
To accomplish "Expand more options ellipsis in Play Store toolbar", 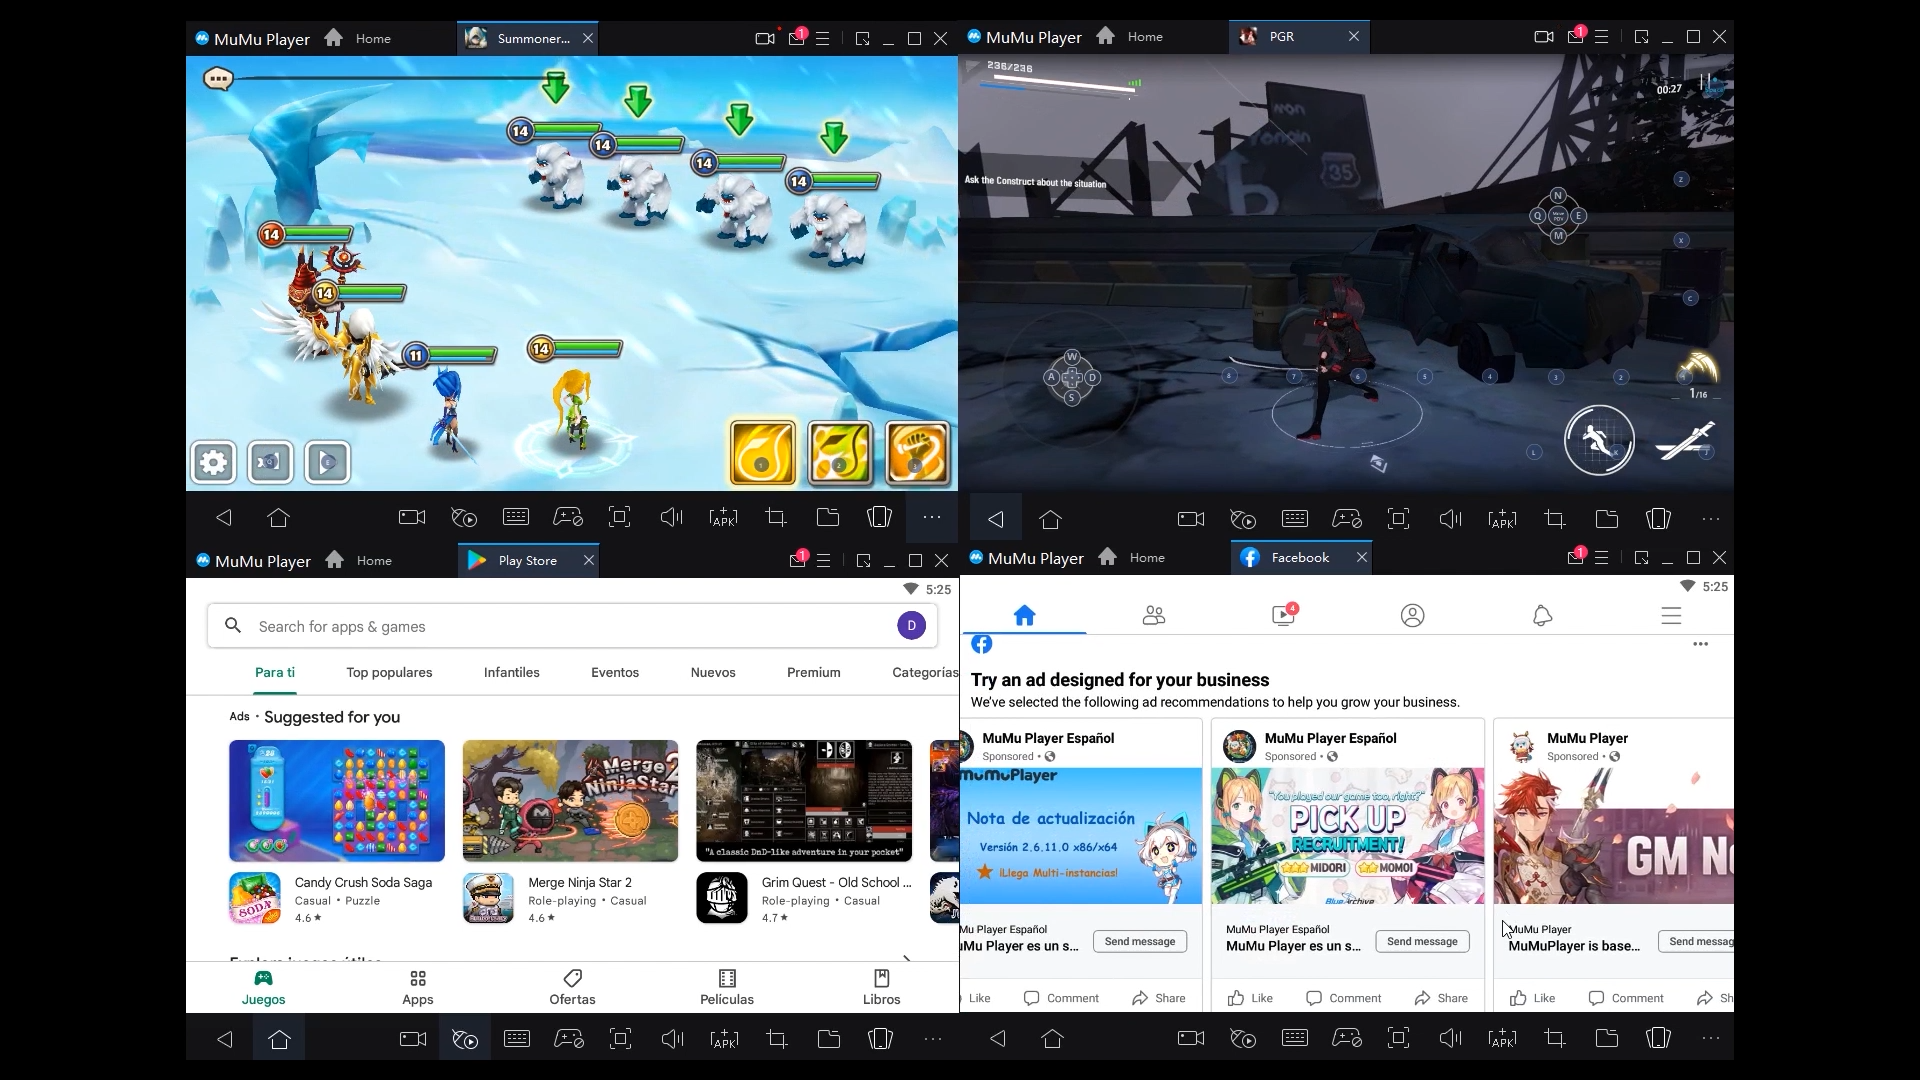I will click(x=933, y=1039).
